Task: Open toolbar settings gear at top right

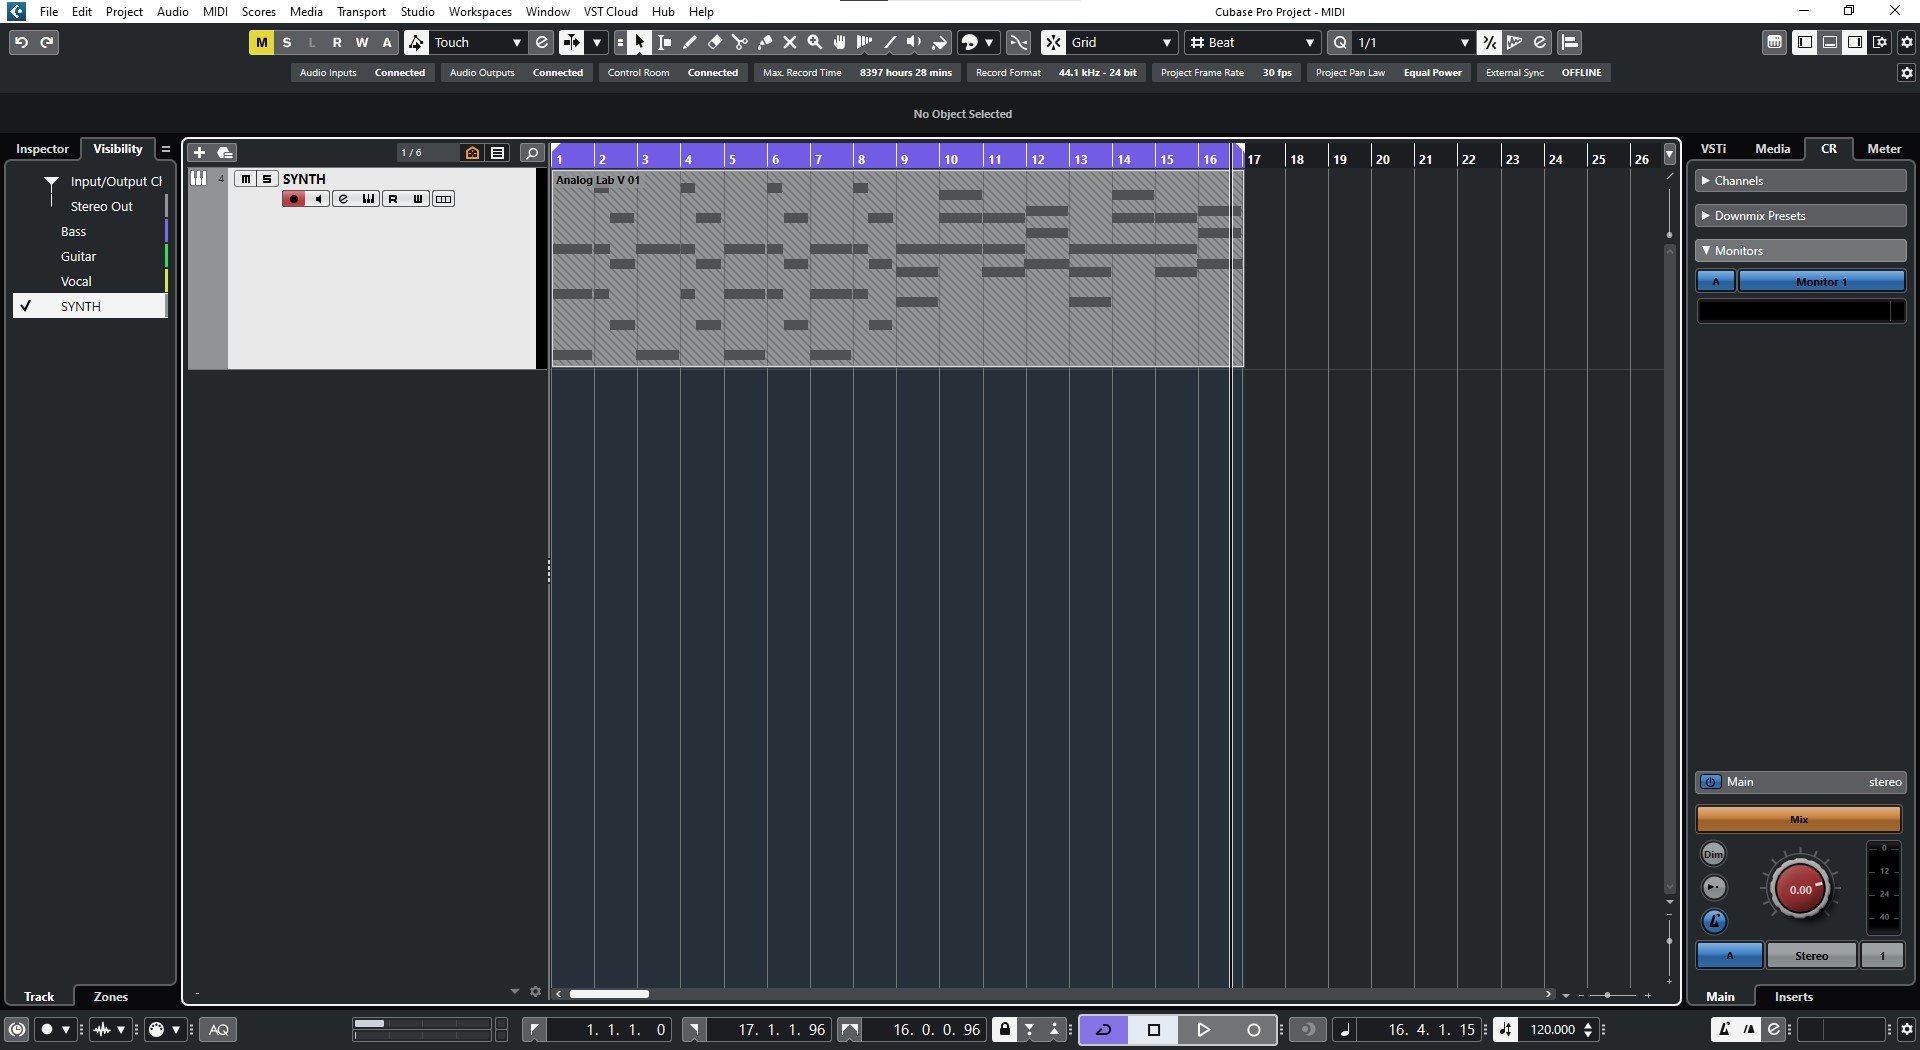Action: [x=1907, y=42]
